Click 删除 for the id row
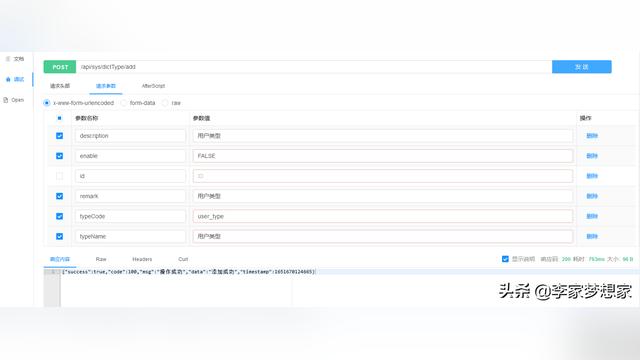This screenshot has height=360, width=640. pyautogui.click(x=592, y=176)
